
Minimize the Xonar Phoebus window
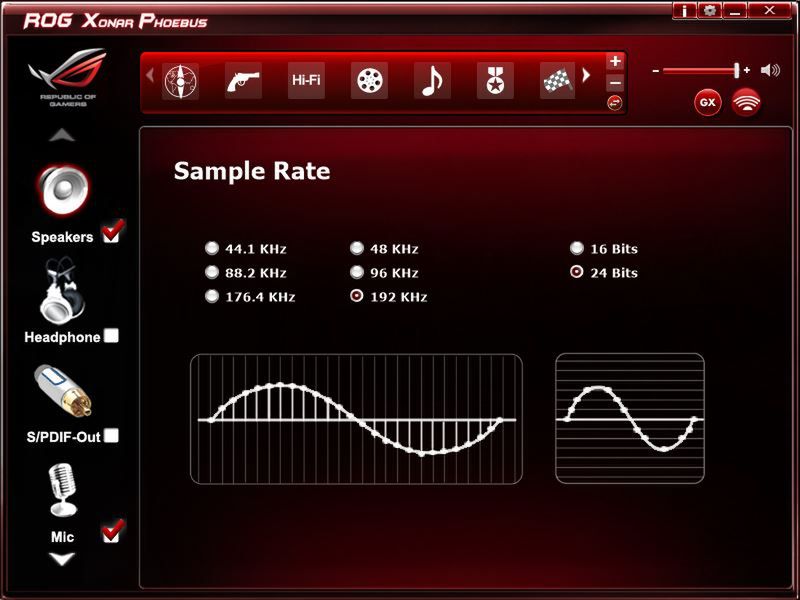(735, 11)
